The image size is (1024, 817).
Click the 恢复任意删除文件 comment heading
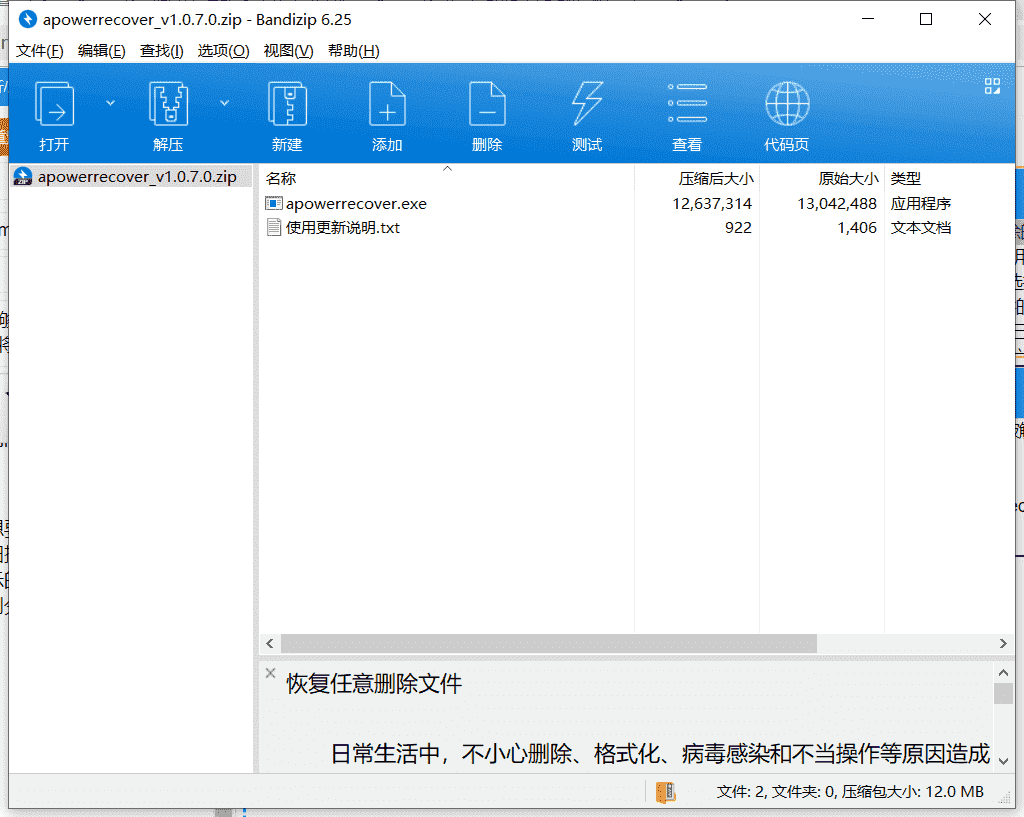(374, 684)
